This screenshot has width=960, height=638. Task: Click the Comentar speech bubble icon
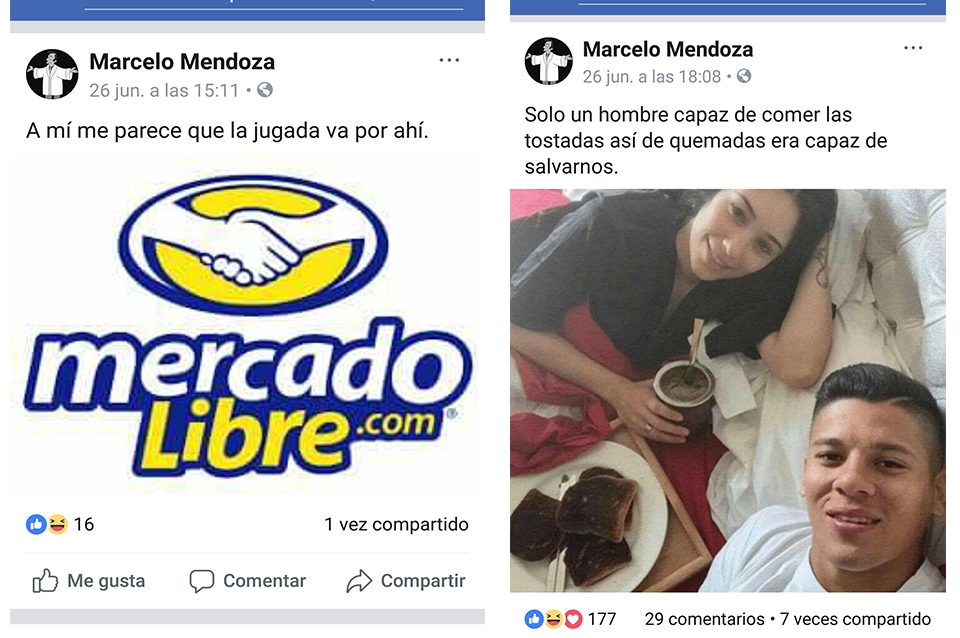[201, 580]
